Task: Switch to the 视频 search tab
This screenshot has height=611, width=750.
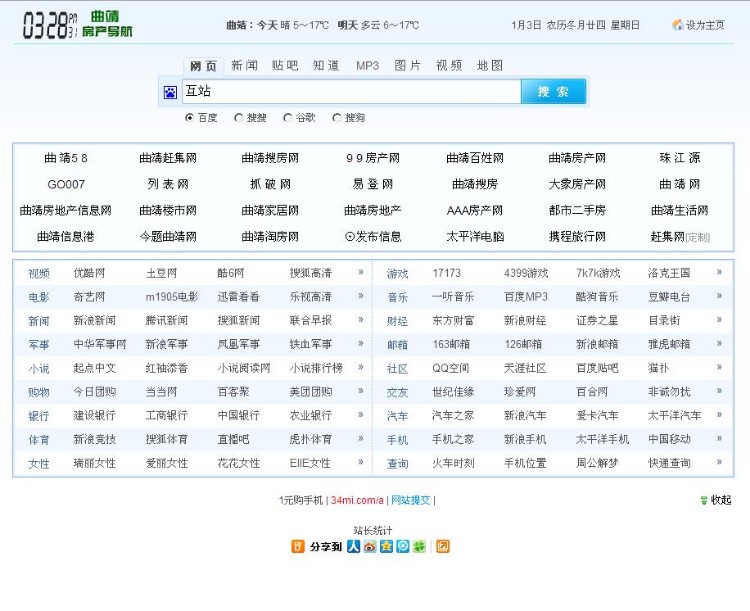Action: pos(449,66)
